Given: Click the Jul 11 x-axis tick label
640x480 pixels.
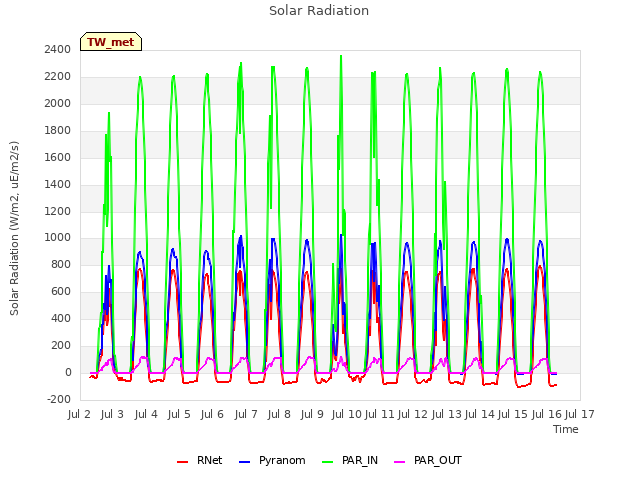Looking at the screenshot, I should (380, 414).
